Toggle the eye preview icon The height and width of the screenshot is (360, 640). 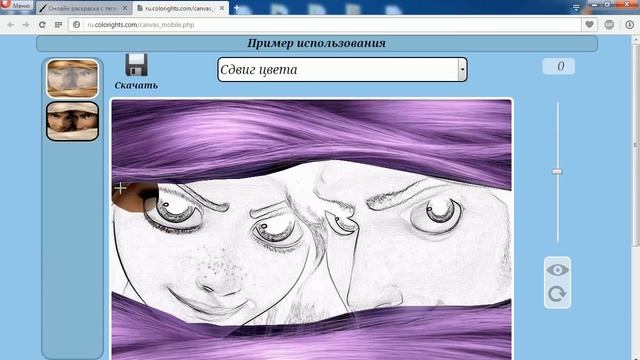pos(557,270)
